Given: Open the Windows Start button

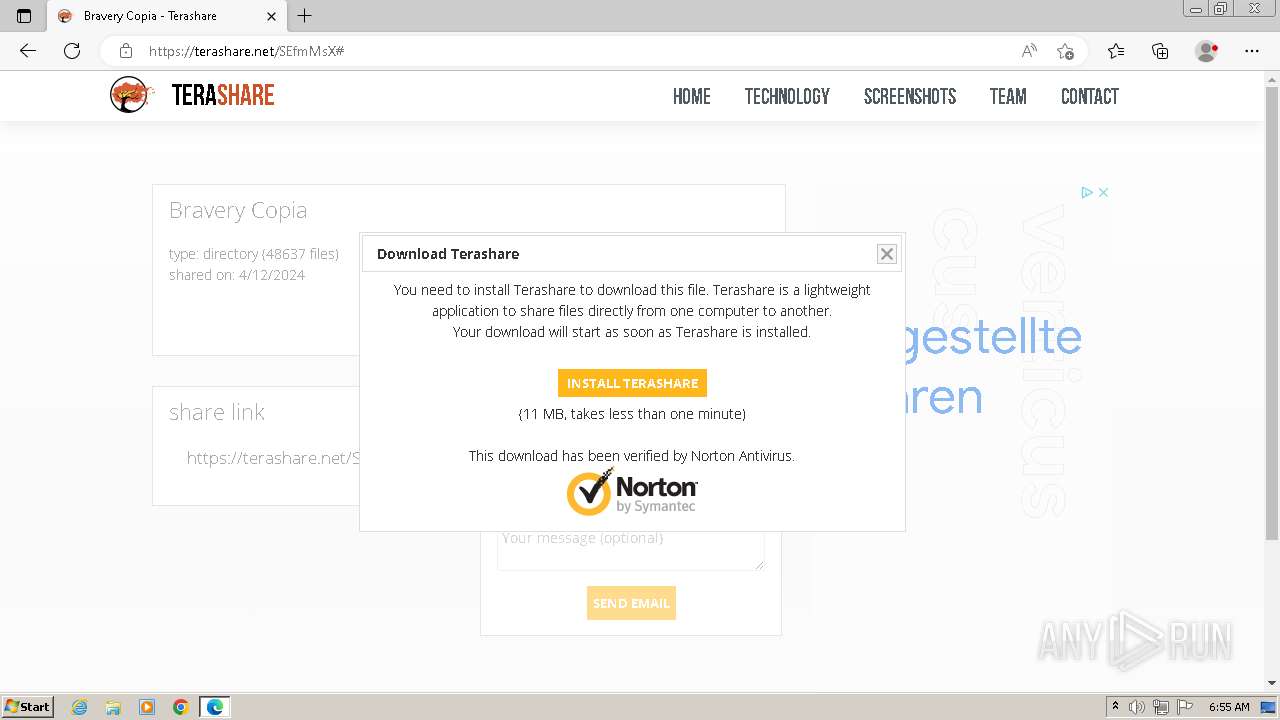Looking at the screenshot, I should [28, 707].
